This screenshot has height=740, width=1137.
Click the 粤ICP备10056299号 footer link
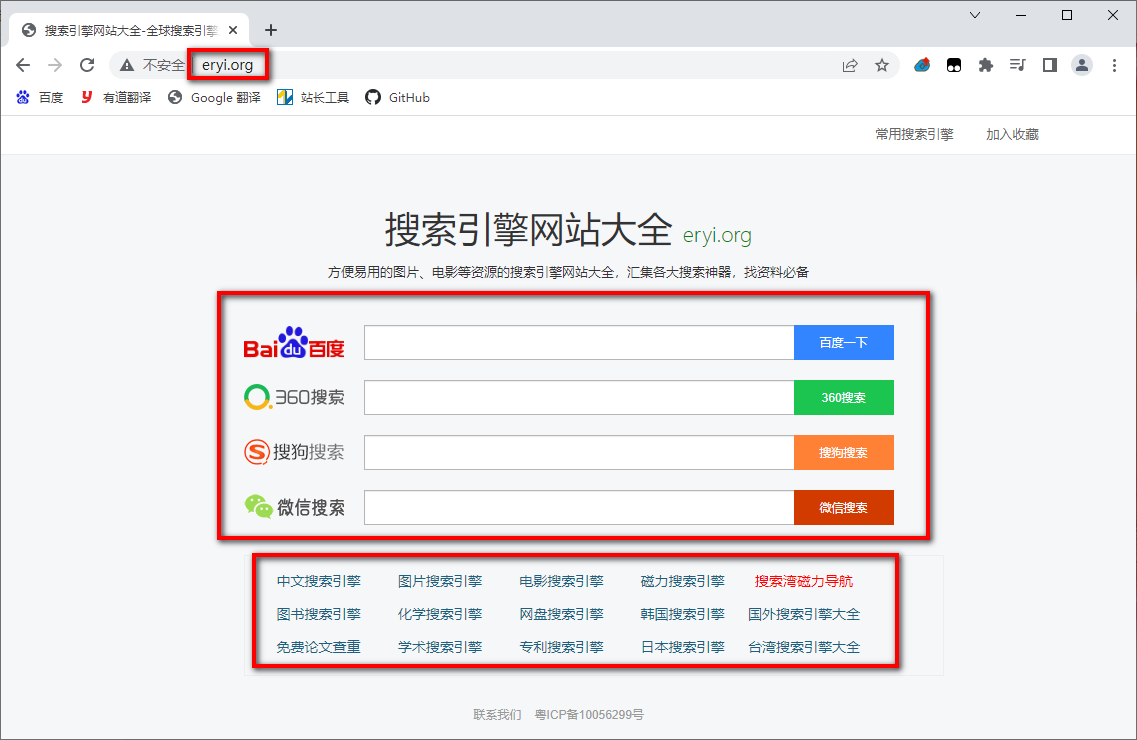[590, 715]
